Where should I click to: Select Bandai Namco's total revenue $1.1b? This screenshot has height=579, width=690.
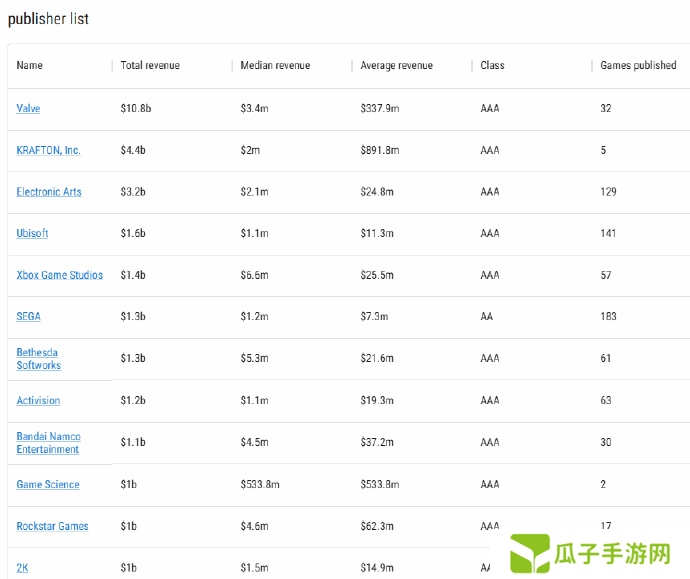click(133, 442)
